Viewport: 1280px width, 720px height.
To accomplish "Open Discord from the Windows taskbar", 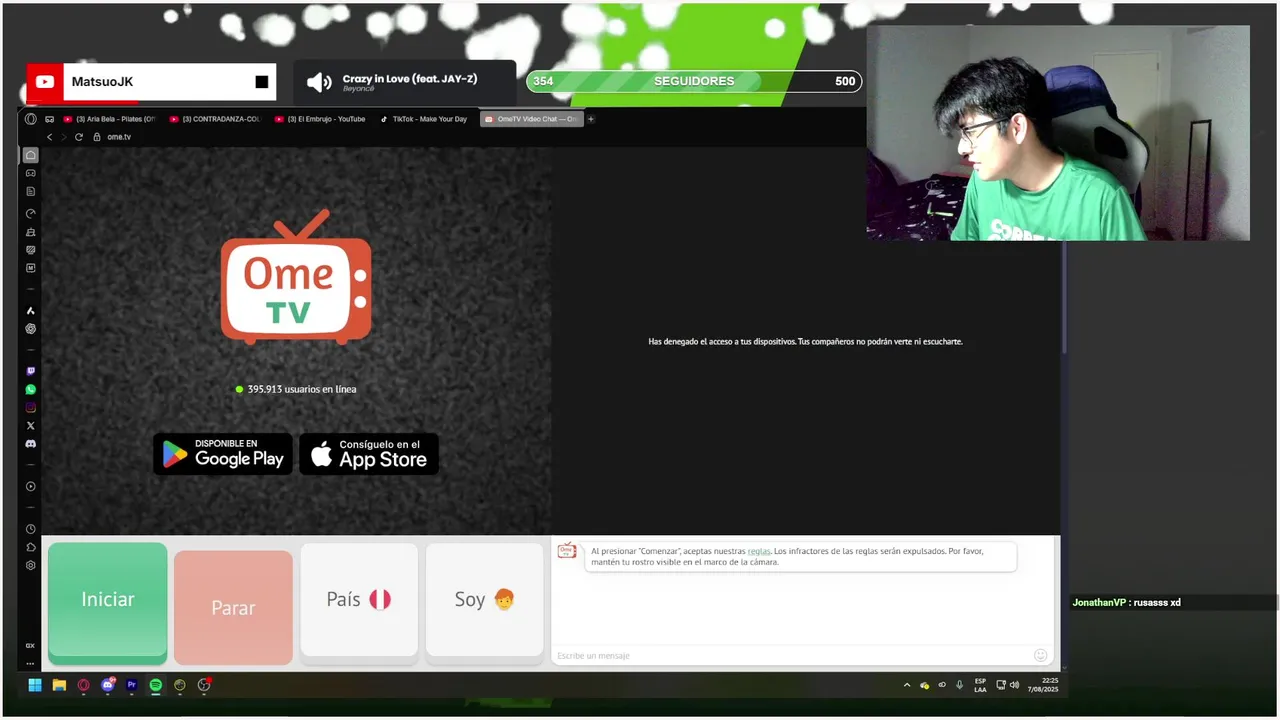I will pyautogui.click(x=108, y=685).
